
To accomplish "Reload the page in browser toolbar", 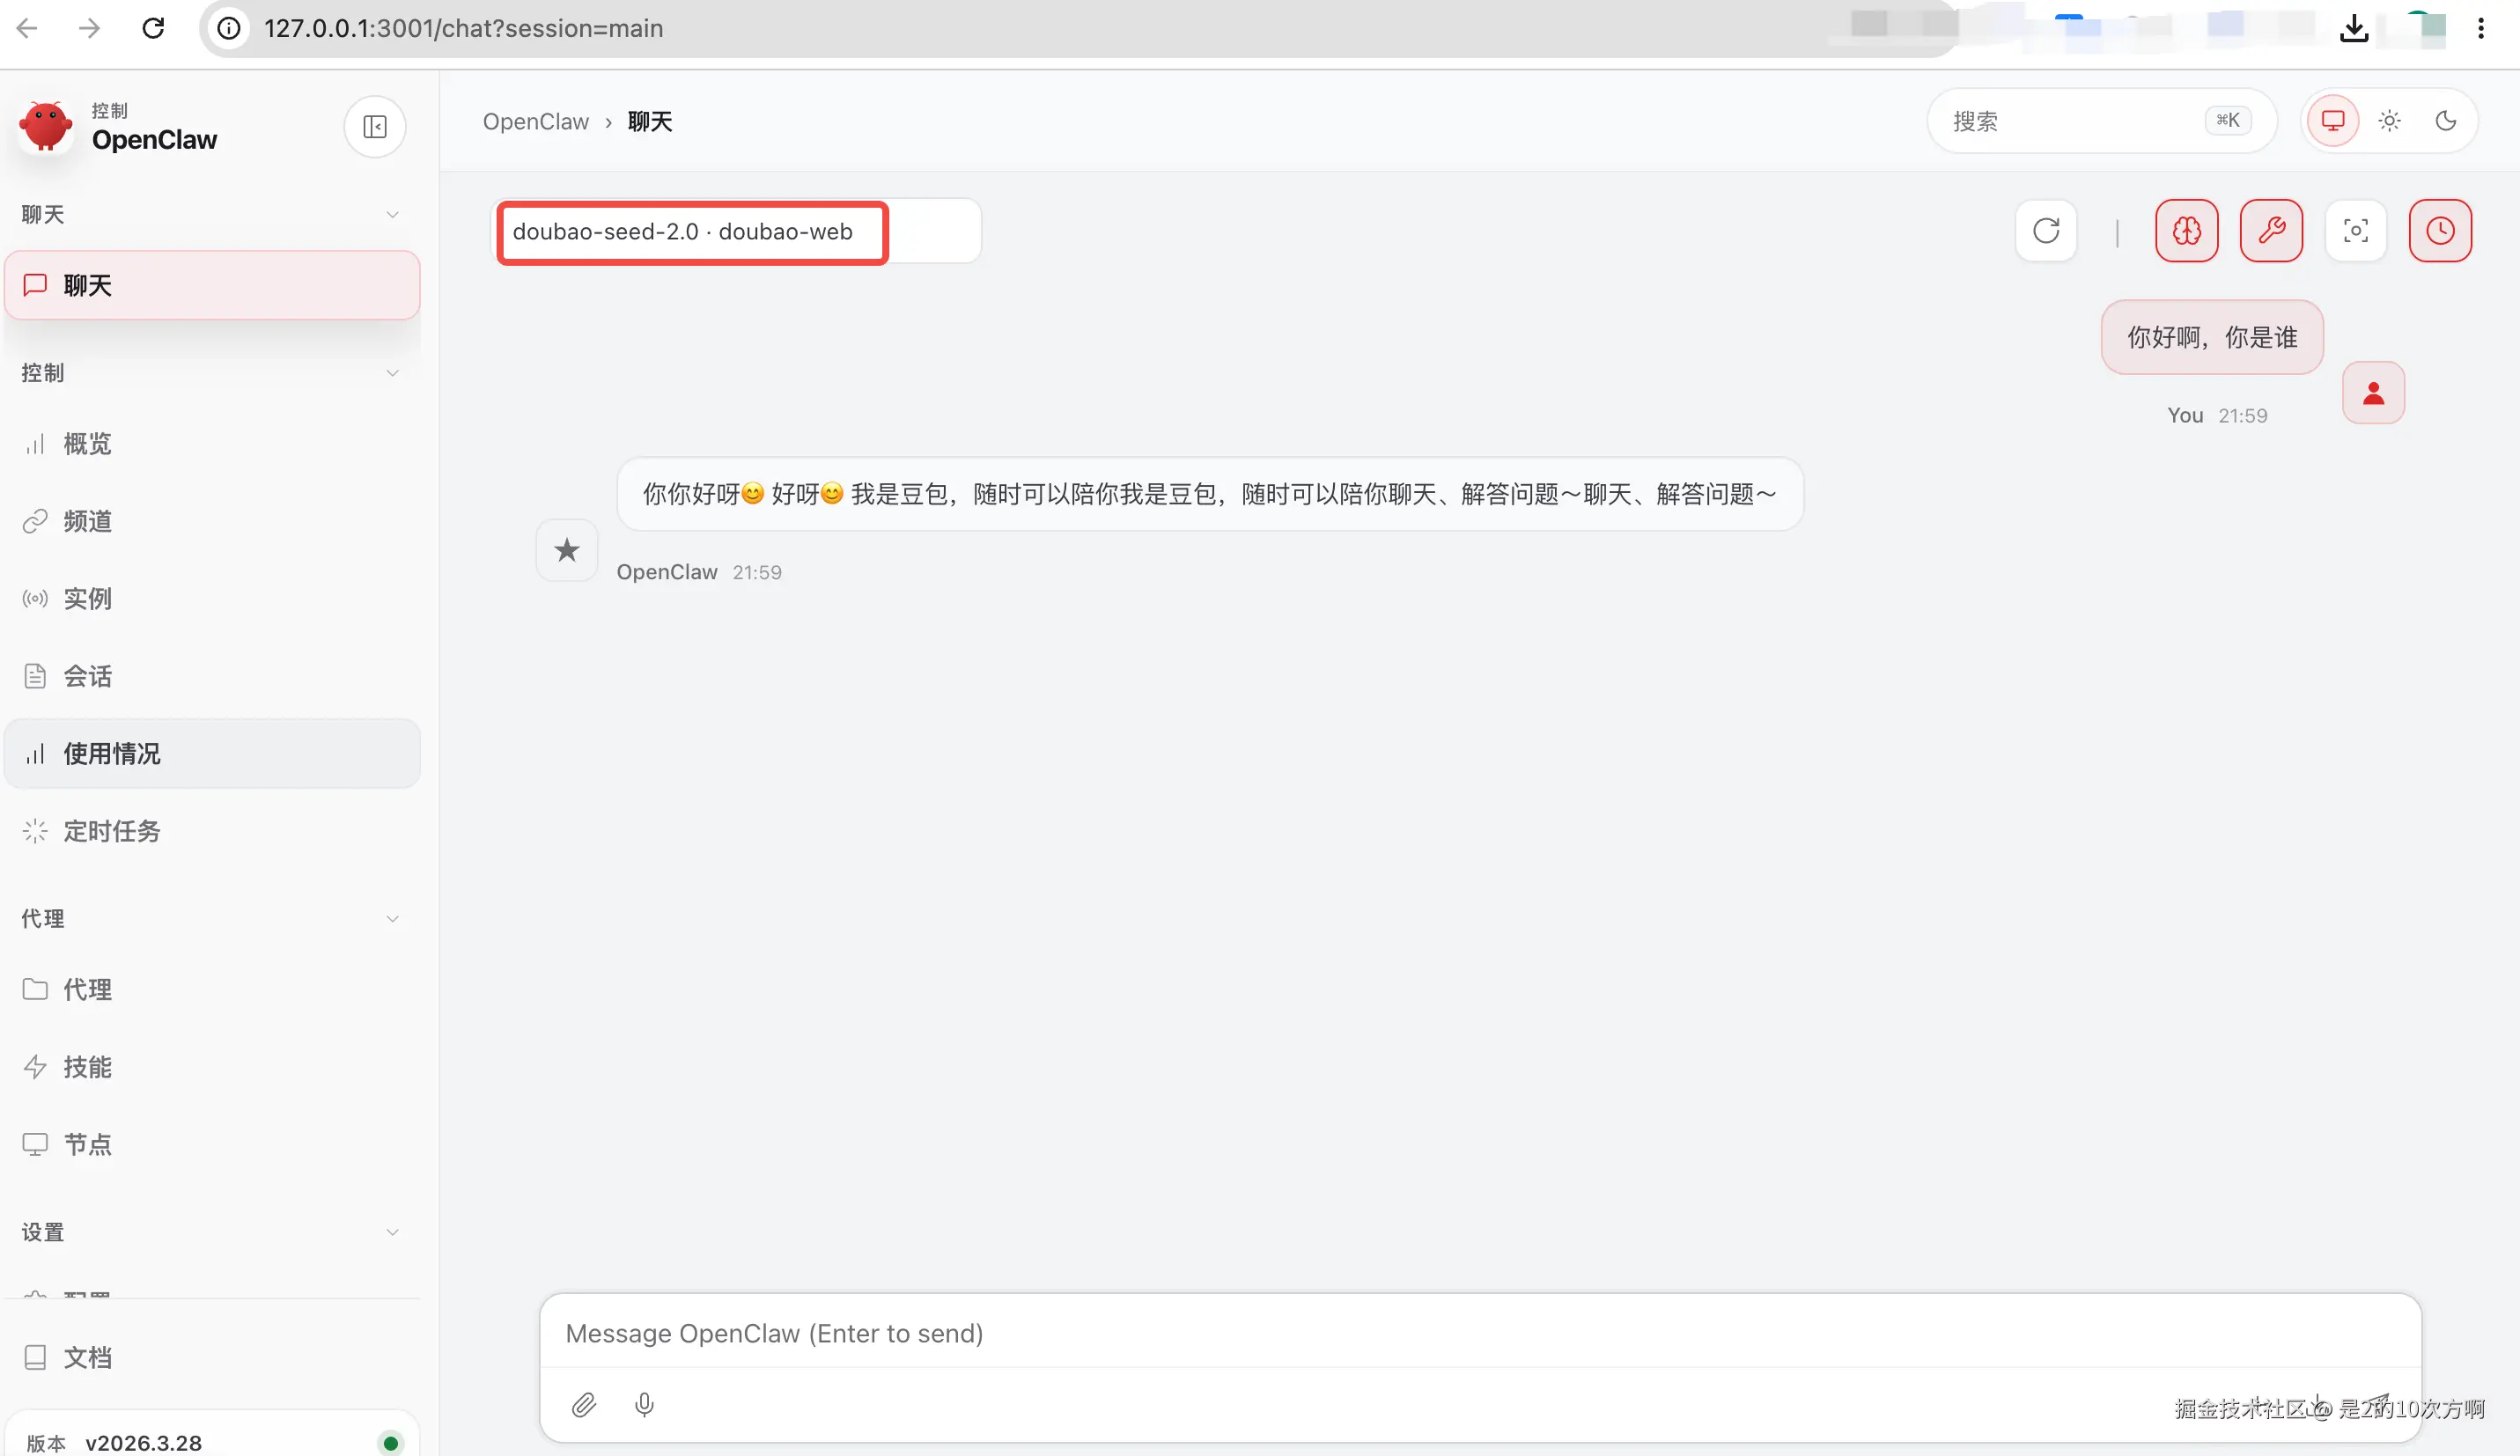I will coord(153,28).
